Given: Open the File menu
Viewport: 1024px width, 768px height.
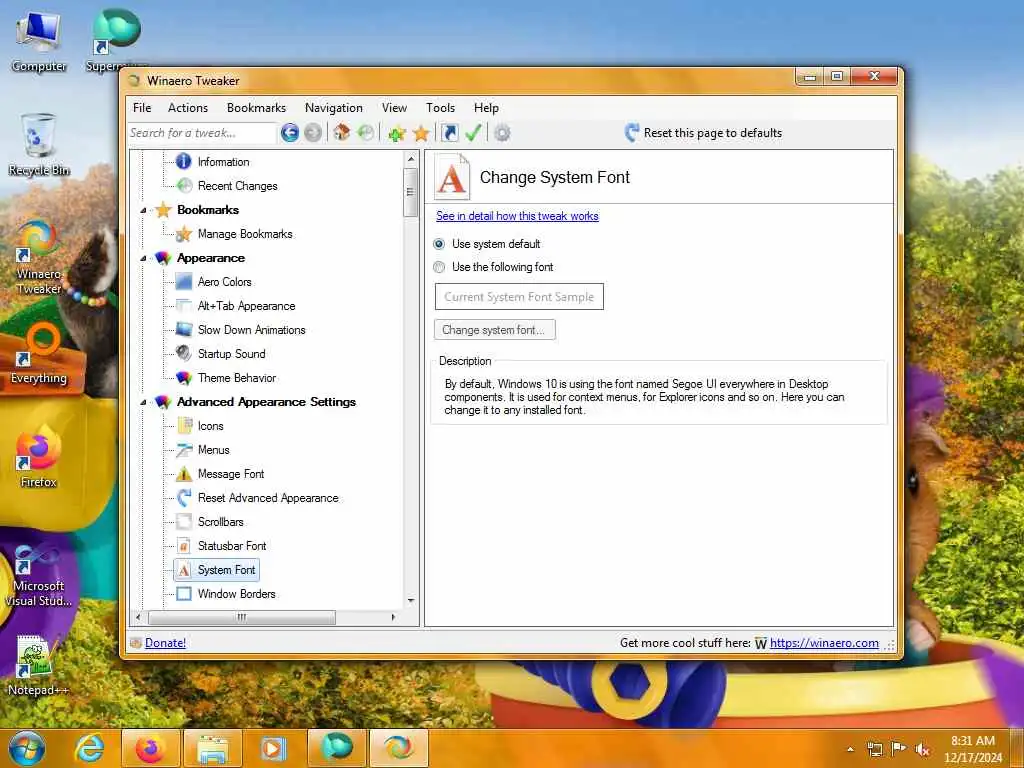Looking at the screenshot, I should tap(142, 108).
